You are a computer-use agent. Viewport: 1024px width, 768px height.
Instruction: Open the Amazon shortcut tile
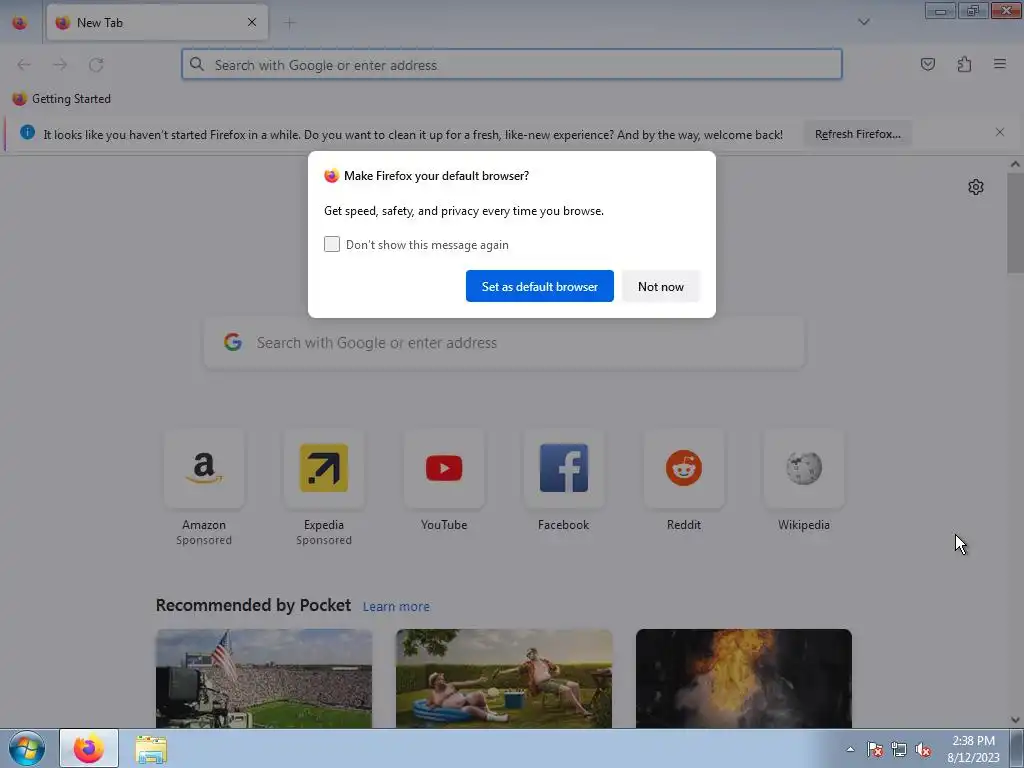[x=204, y=469]
